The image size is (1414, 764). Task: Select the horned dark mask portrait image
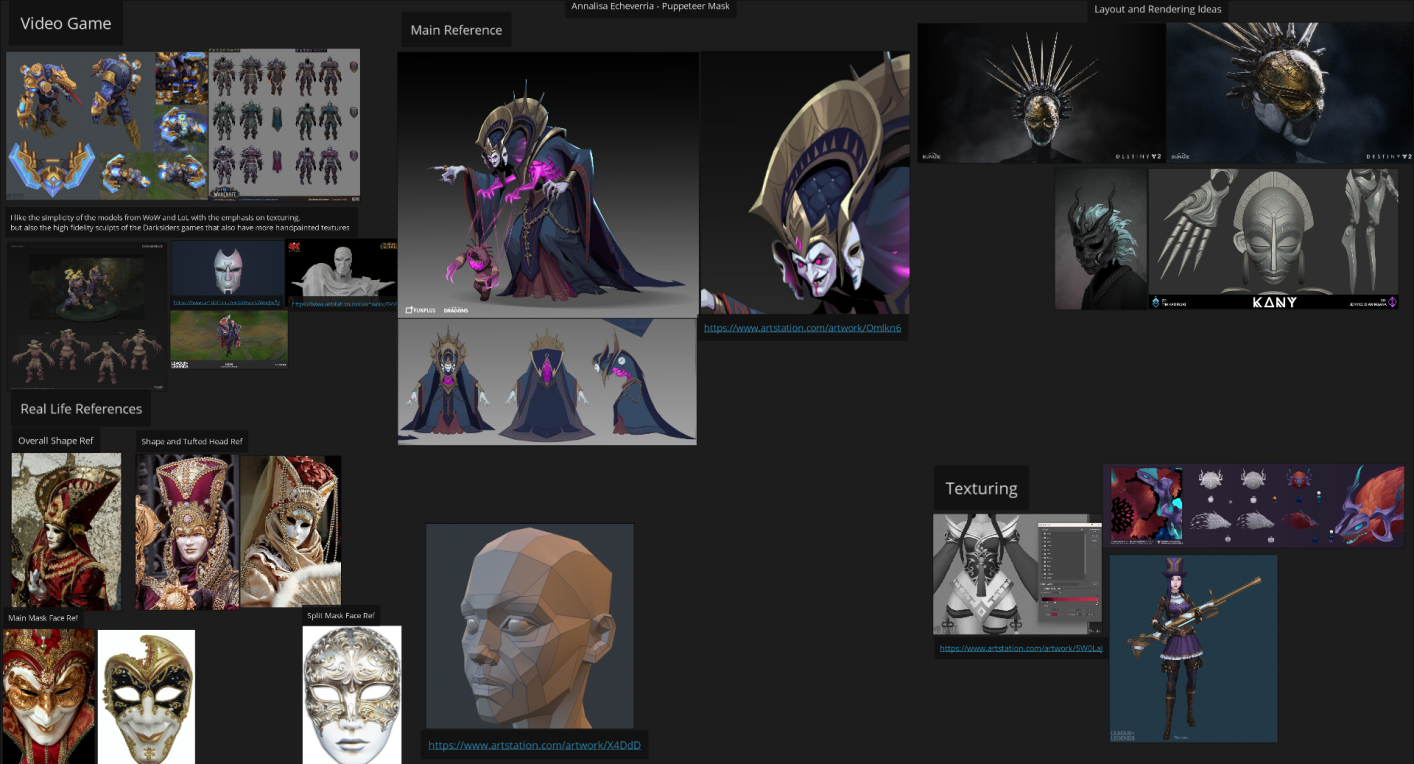1101,239
